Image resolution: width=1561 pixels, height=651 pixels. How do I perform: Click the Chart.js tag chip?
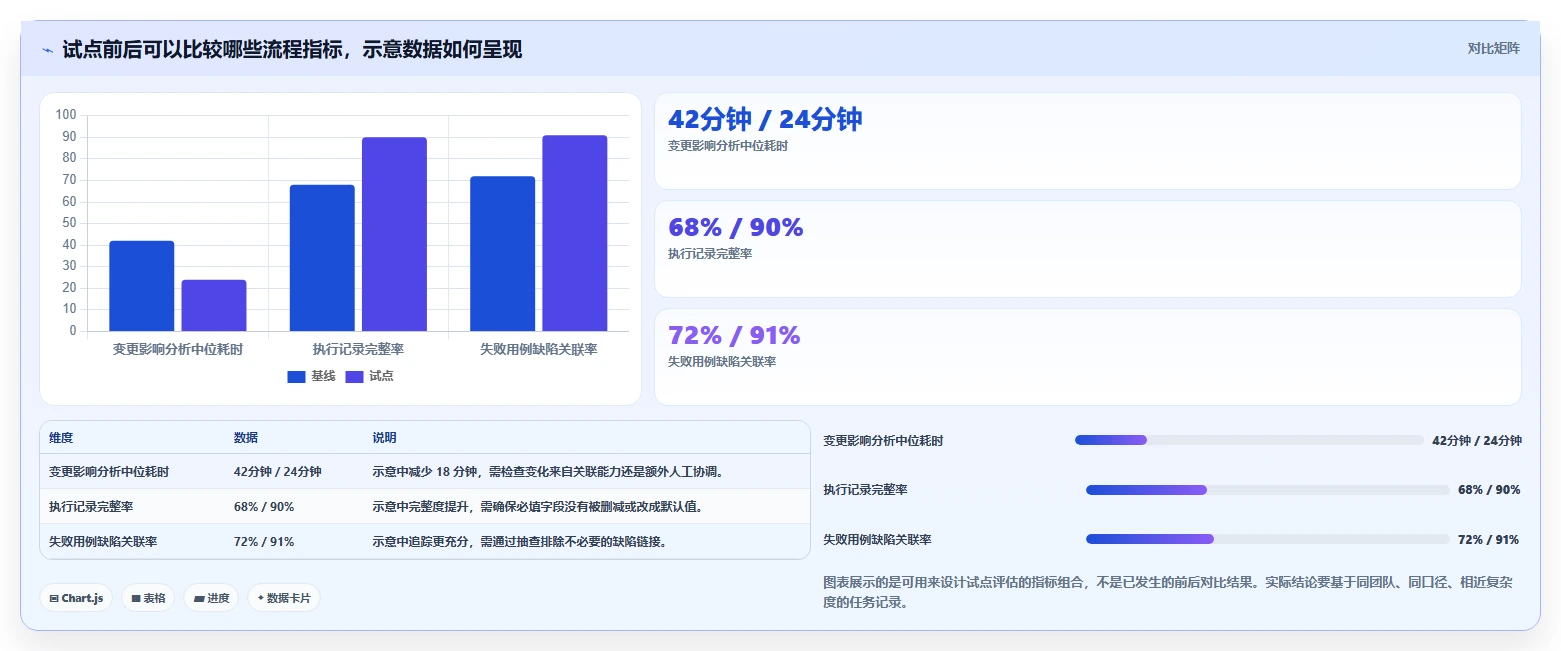coord(76,598)
